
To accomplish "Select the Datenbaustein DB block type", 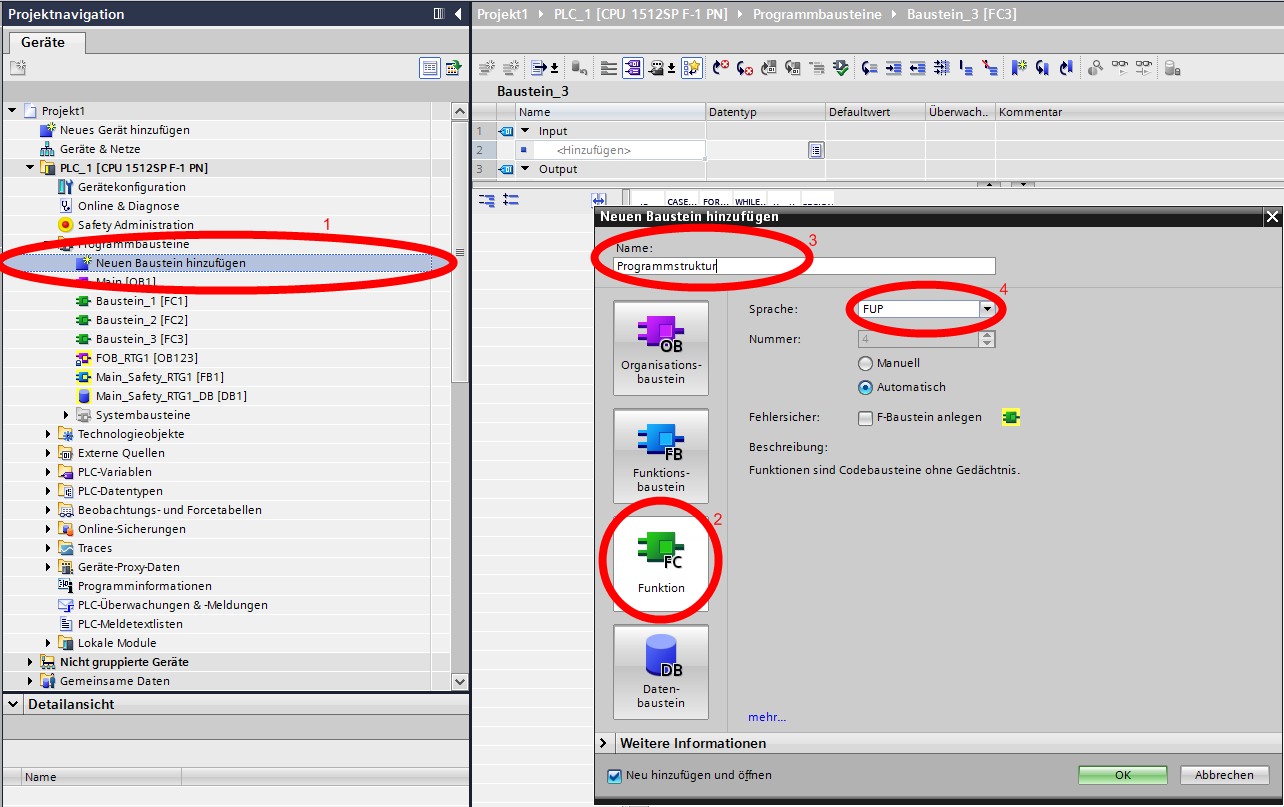I will [x=660, y=671].
